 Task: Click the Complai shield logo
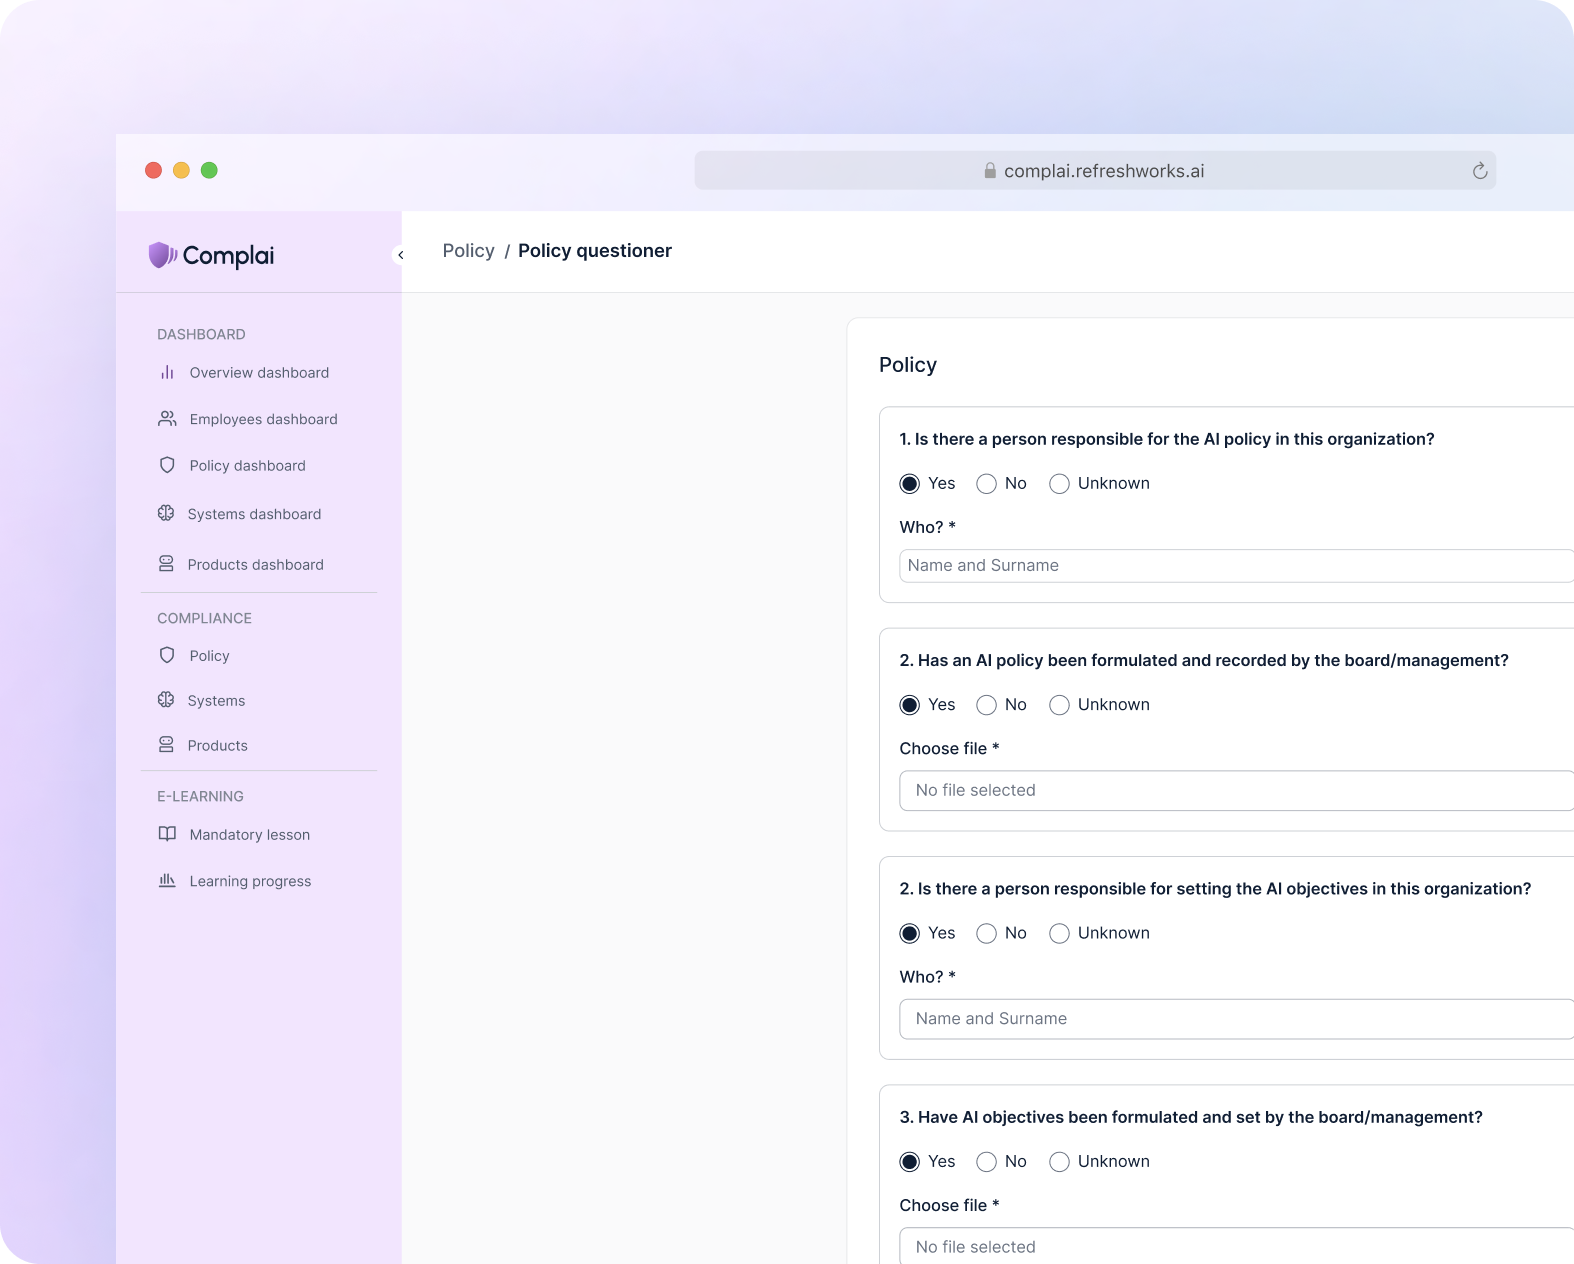click(x=161, y=255)
